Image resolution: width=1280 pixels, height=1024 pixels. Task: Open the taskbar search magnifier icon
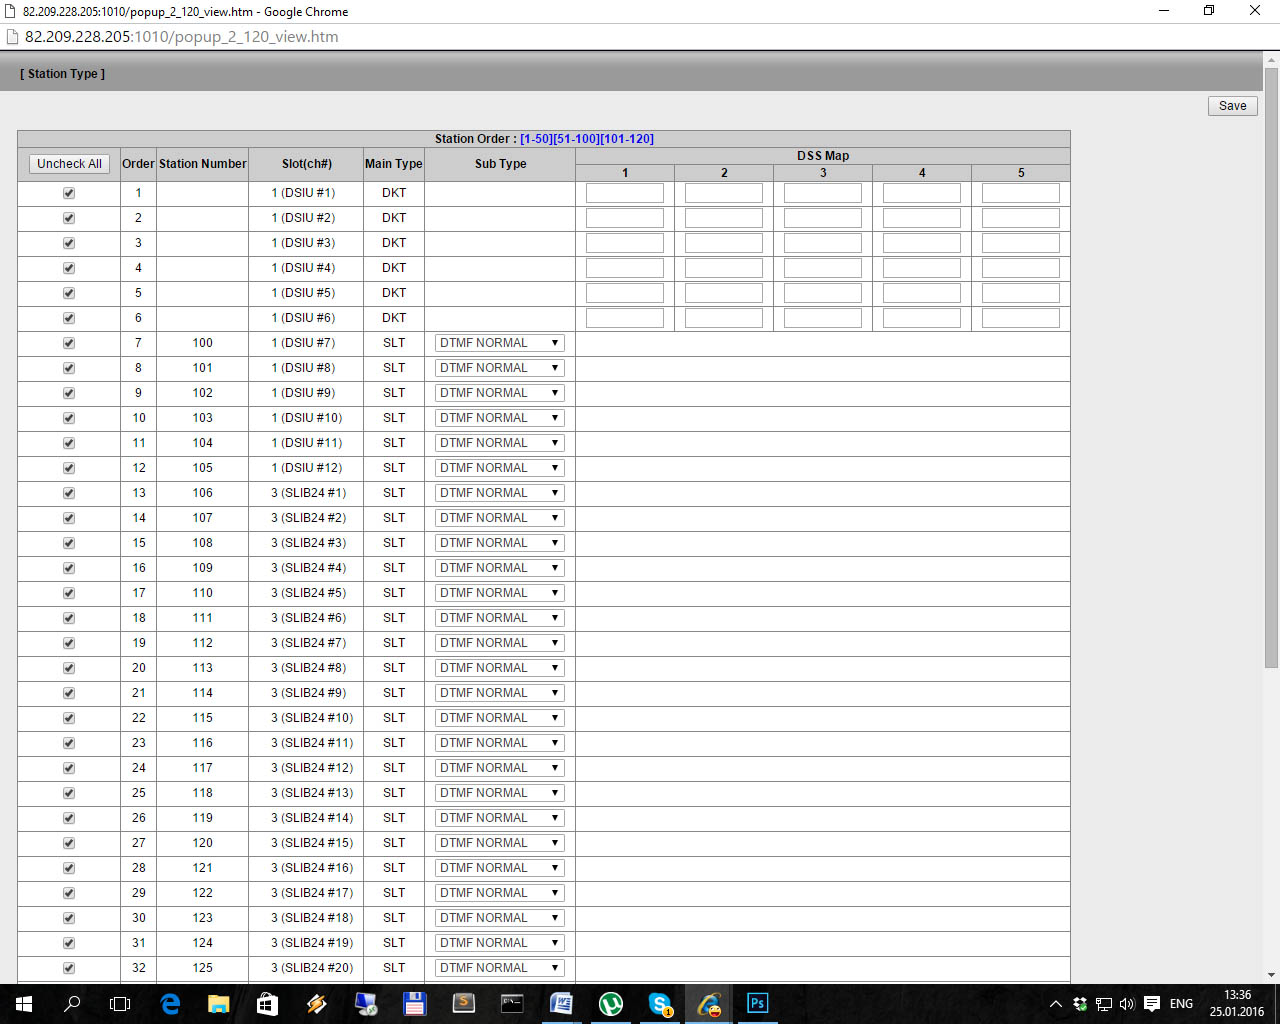(x=72, y=1004)
